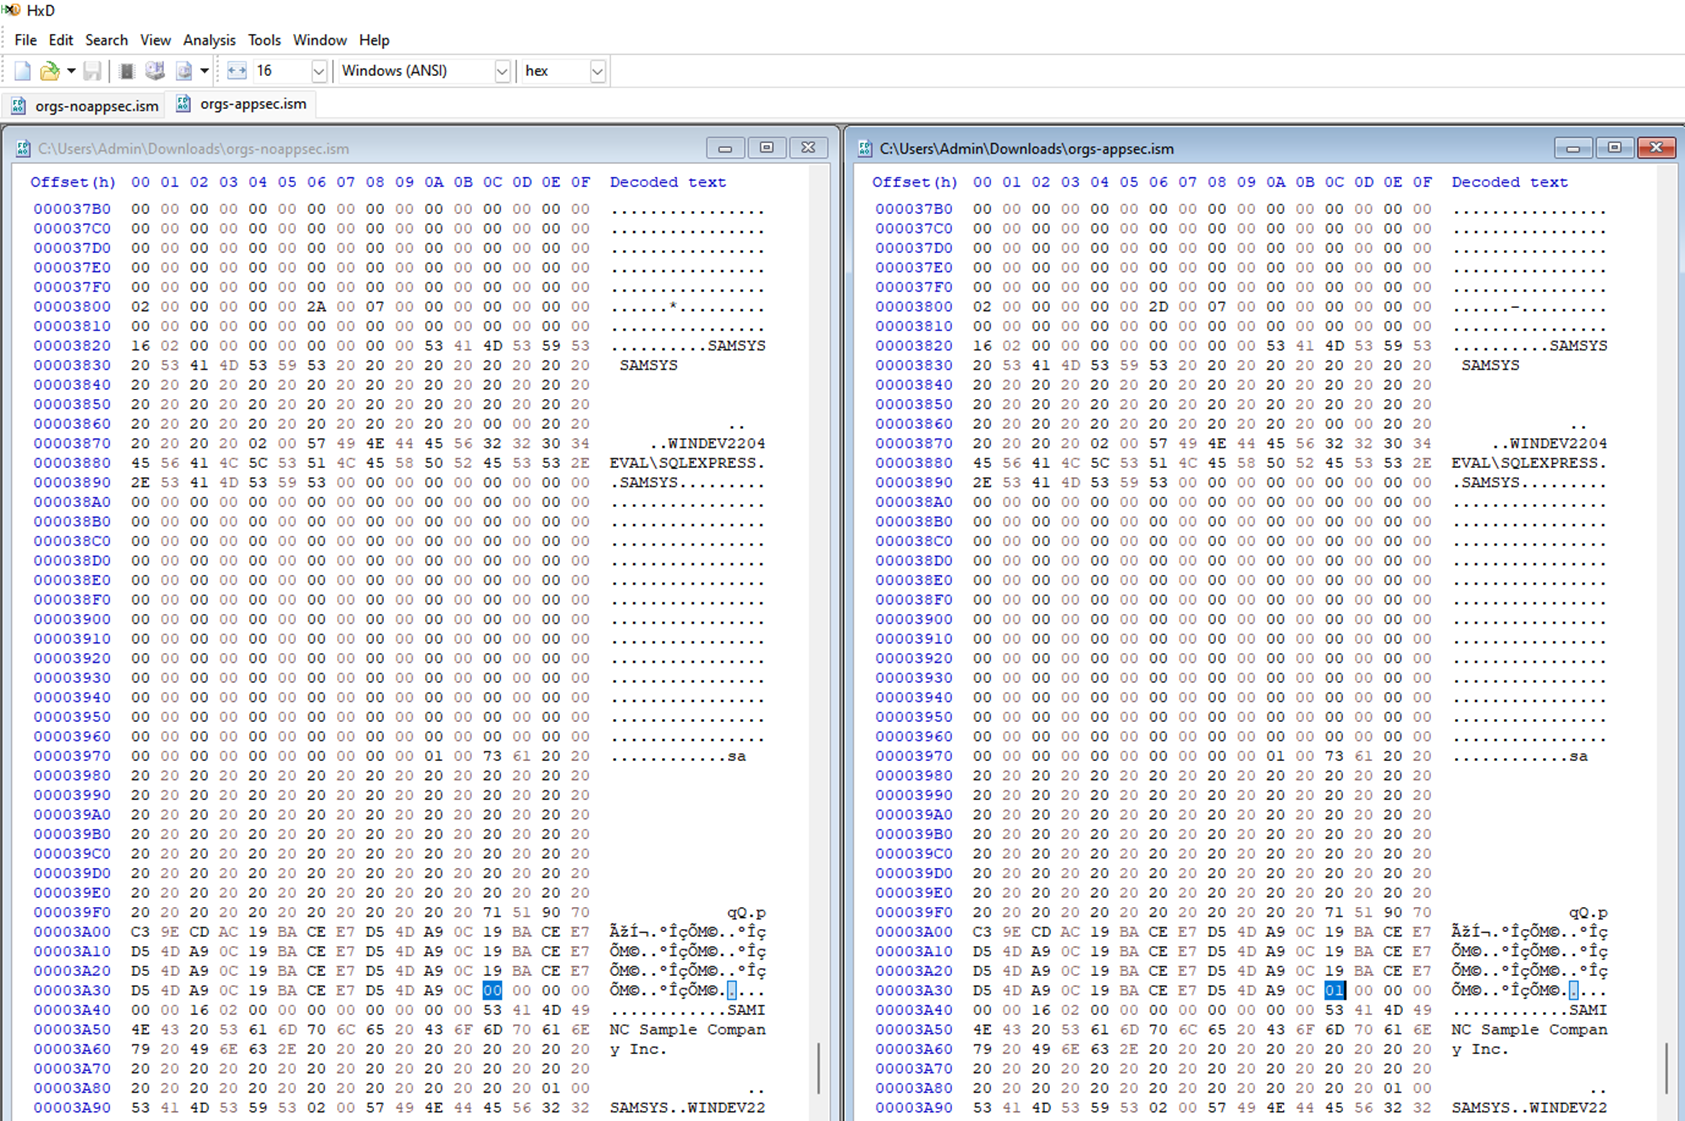Image resolution: width=1685 pixels, height=1121 pixels.
Task: Click the Offset(h) header in the left pane
Action: point(73,182)
